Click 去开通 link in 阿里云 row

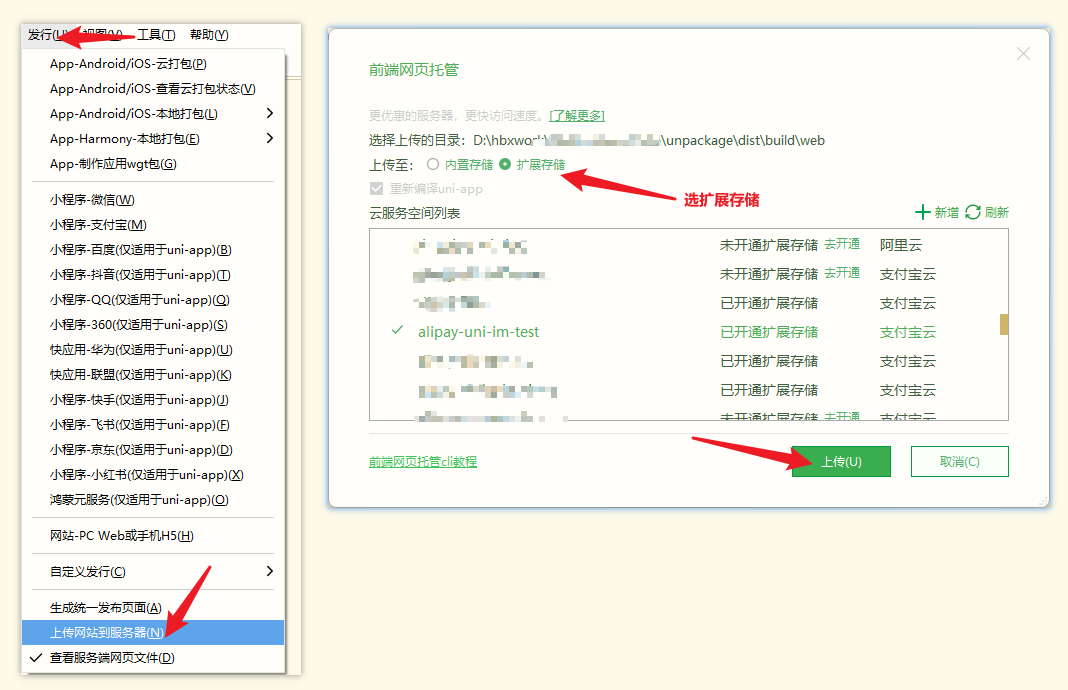tap(842, 244)
